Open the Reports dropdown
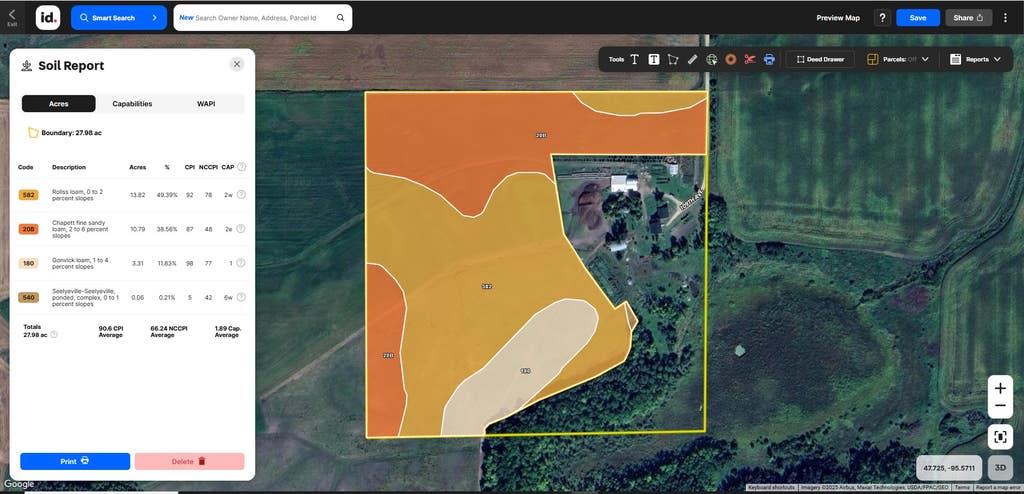Viewport: 1024px width, 494px height. click(x=975, y=59)
